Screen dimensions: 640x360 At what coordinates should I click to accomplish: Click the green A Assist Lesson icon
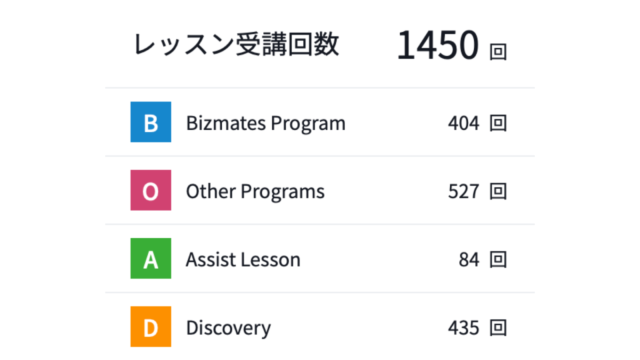click(x=151, y=258)
